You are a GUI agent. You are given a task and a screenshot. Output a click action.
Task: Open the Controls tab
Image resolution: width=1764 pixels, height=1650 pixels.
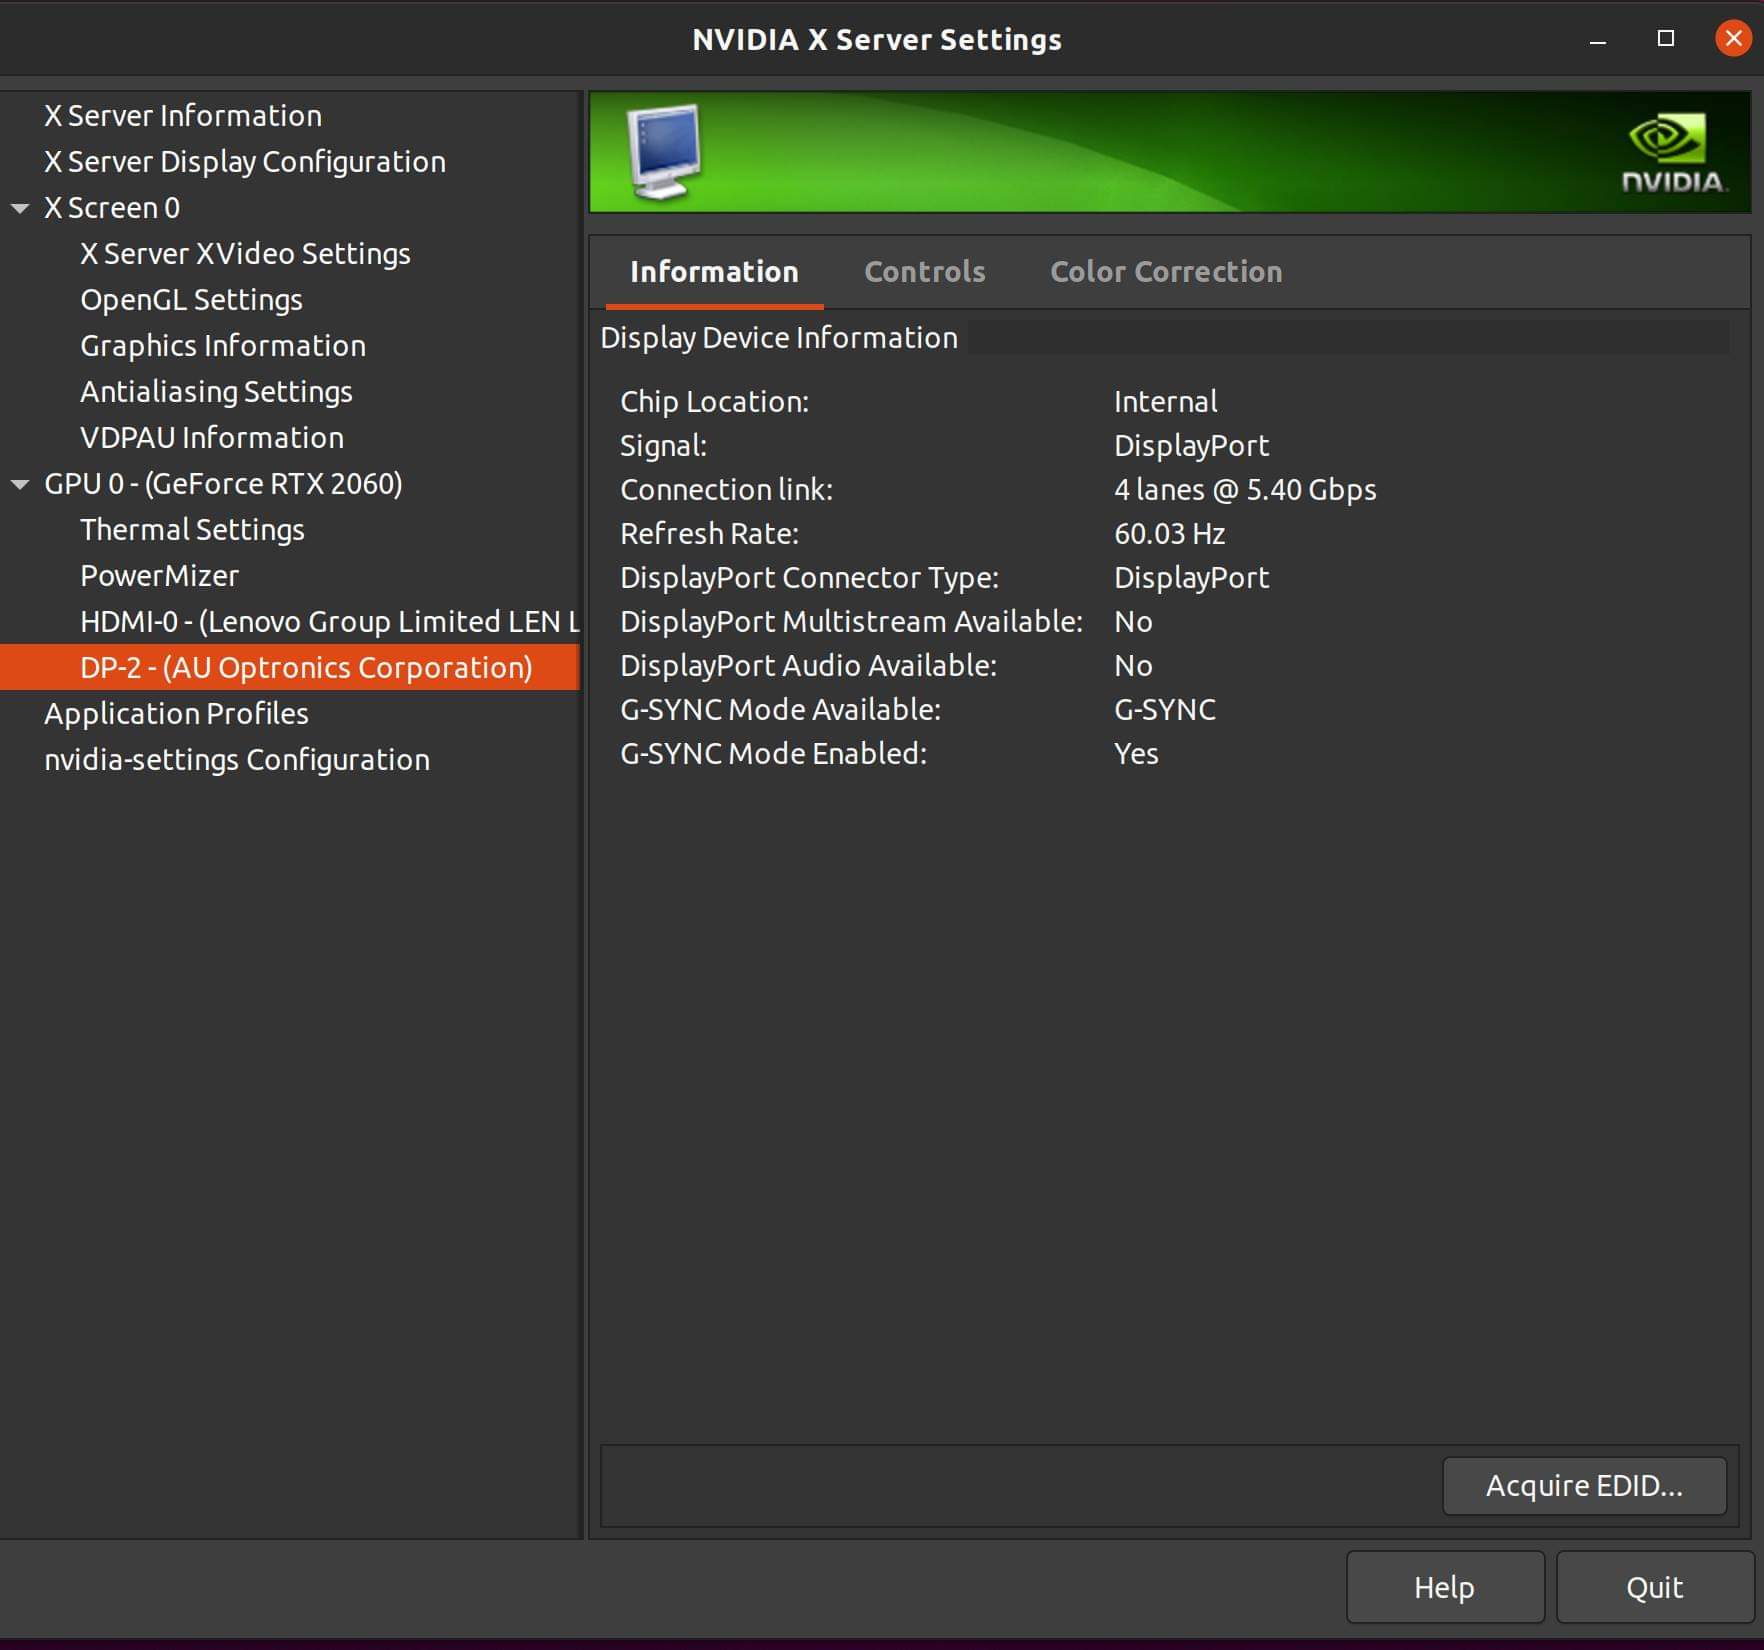pyautogui.click(x=925, y=272)
